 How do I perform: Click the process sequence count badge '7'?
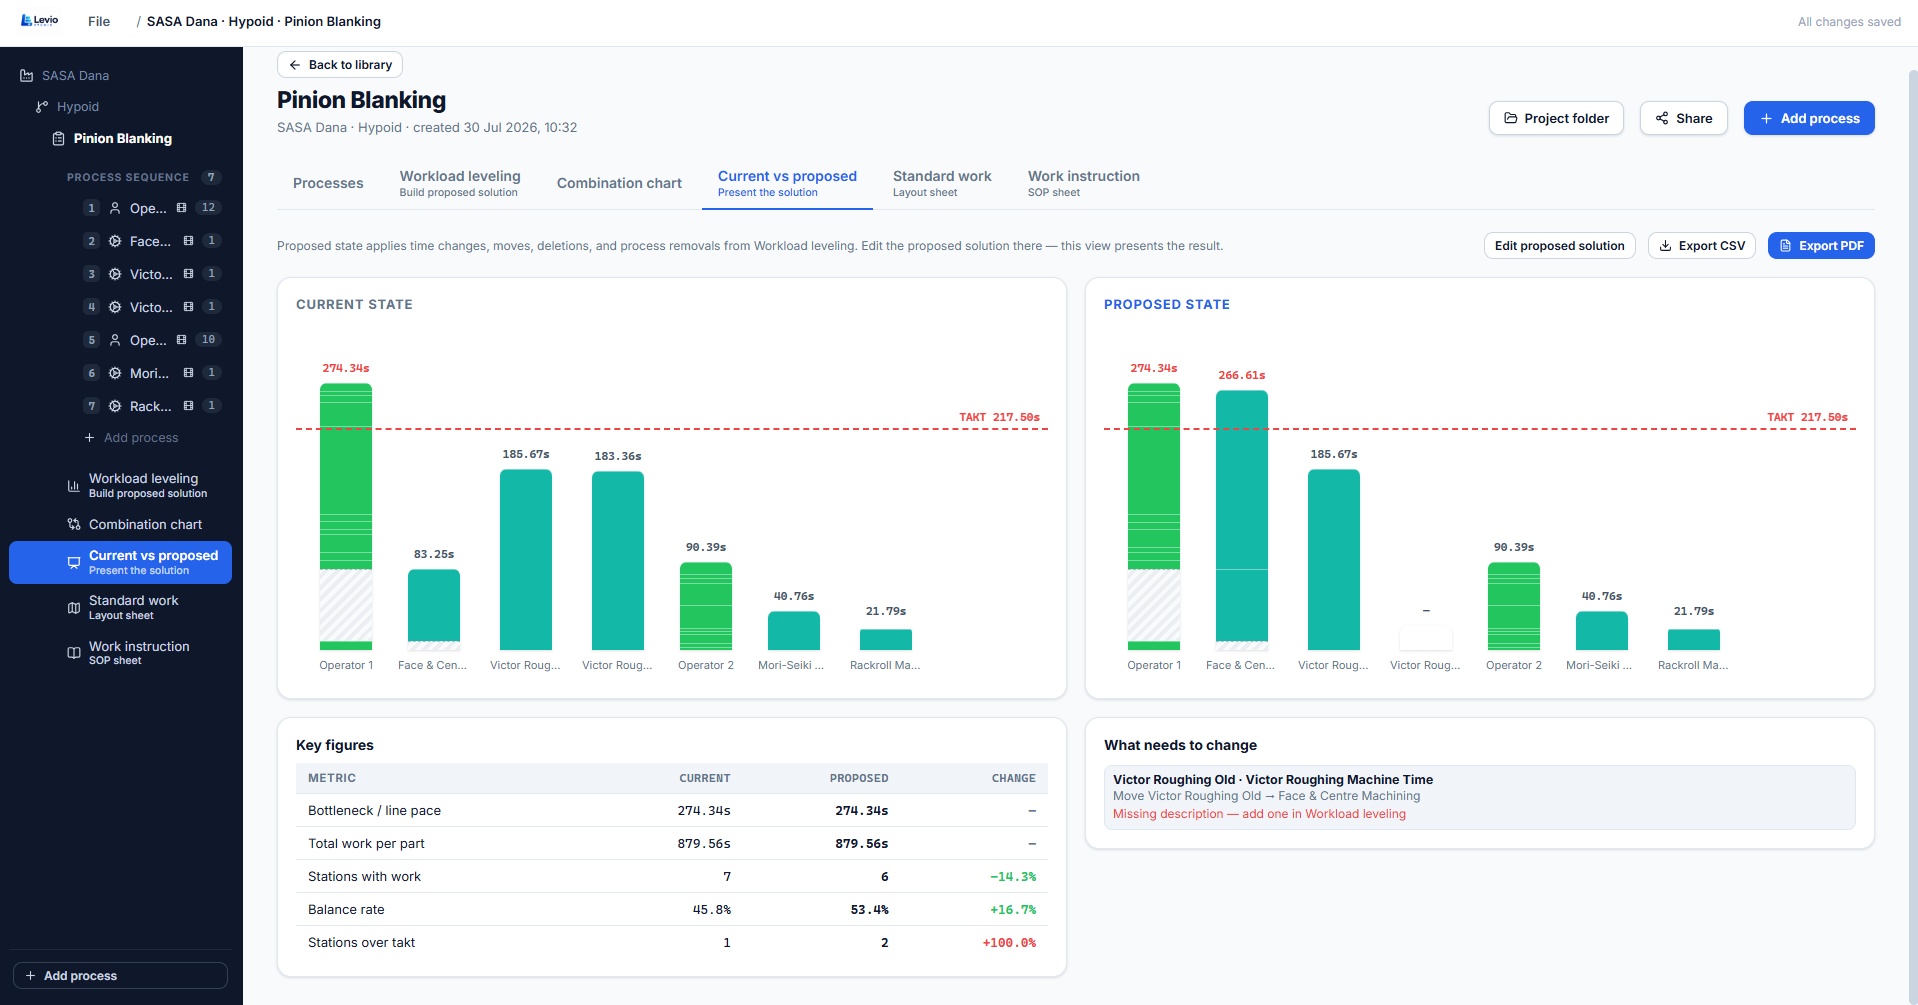click(211, 177)
